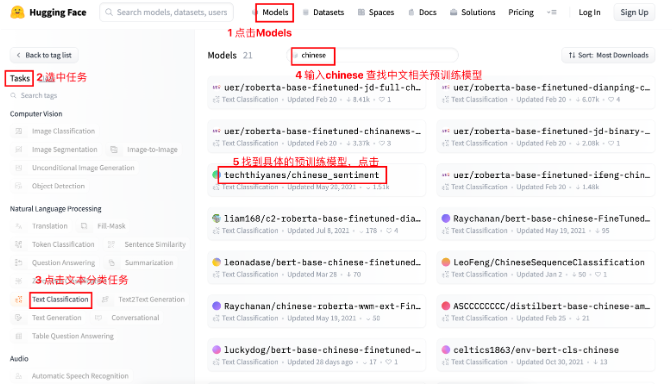Open leonadase/bert-base-chinese-finetuned model

(317, 268)
